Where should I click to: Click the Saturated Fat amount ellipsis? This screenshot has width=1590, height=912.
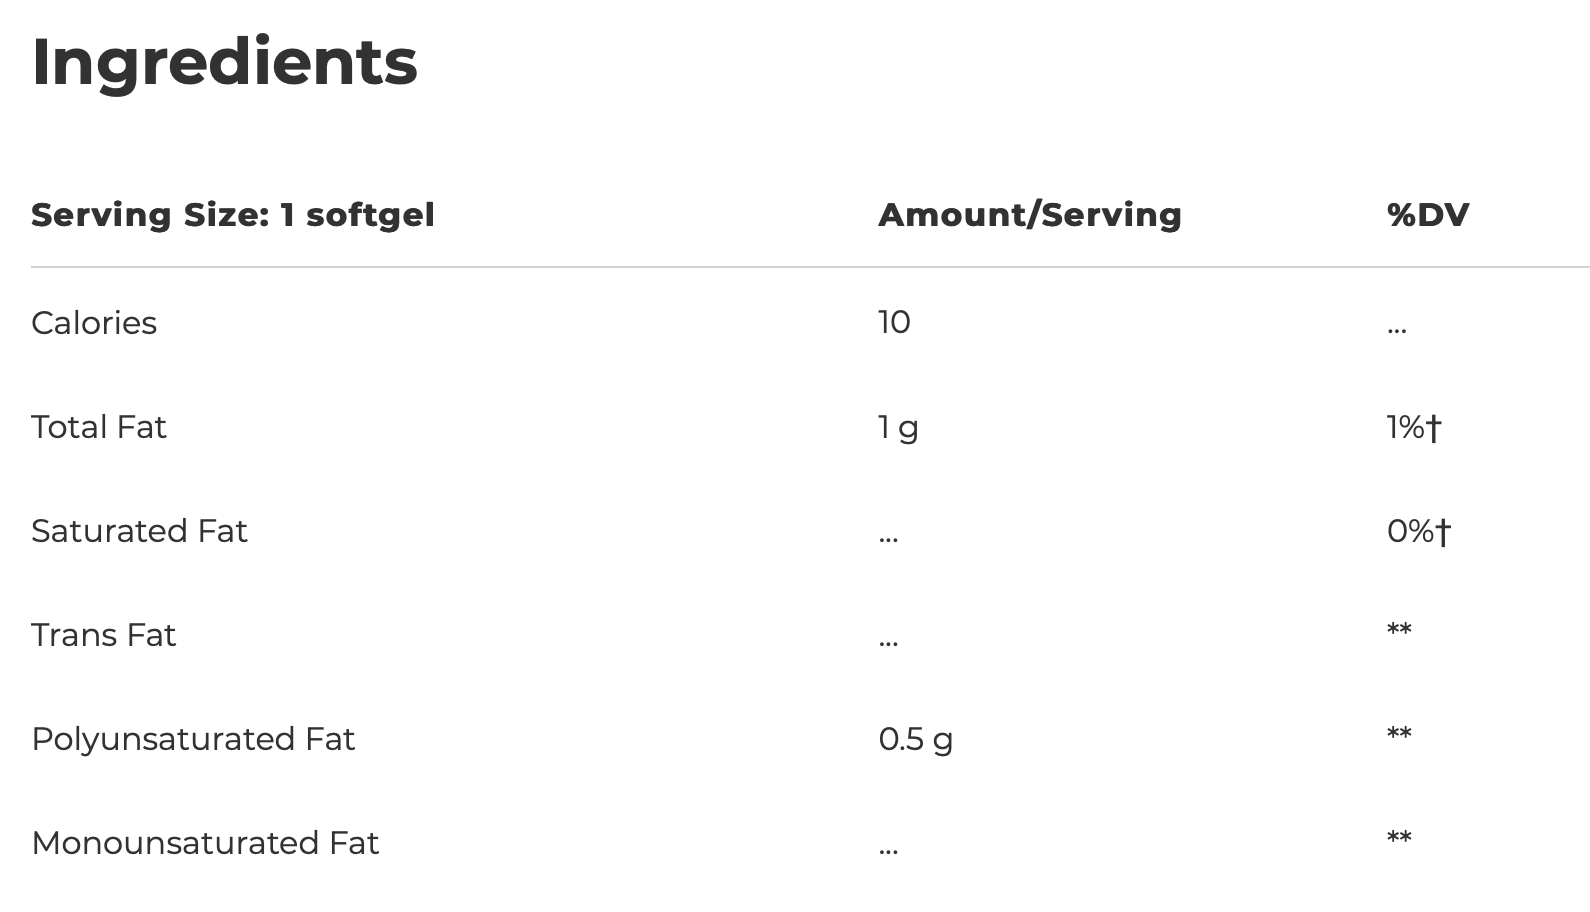tap(888, 539)
